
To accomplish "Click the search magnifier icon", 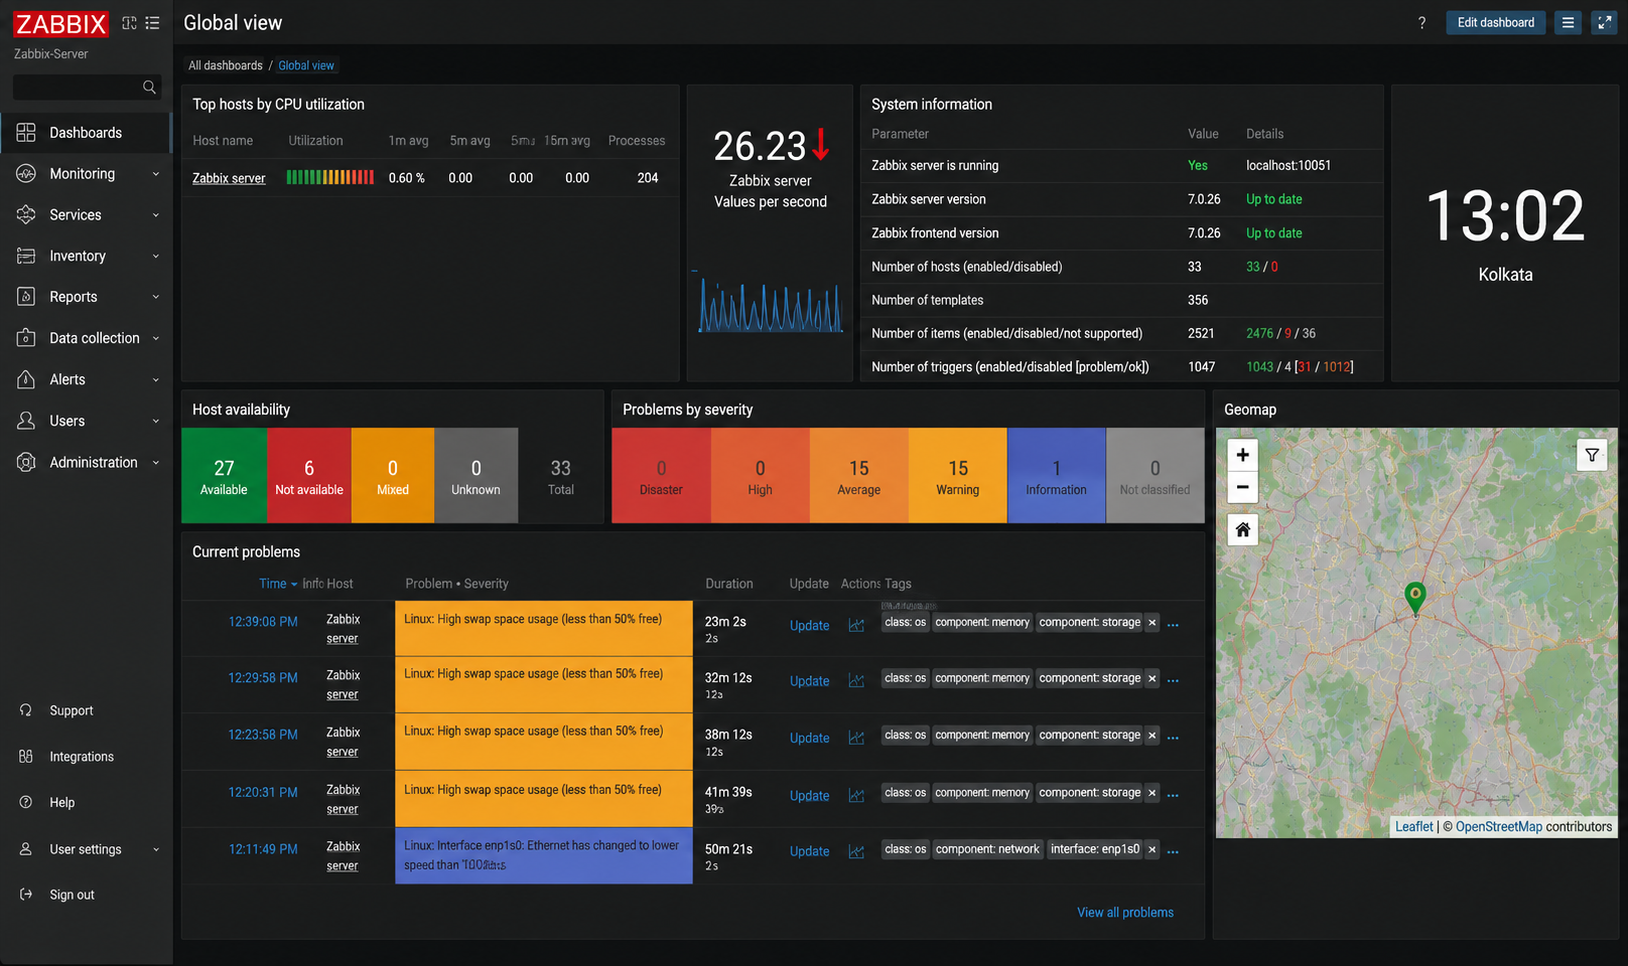I will click(x=149, y=87).
